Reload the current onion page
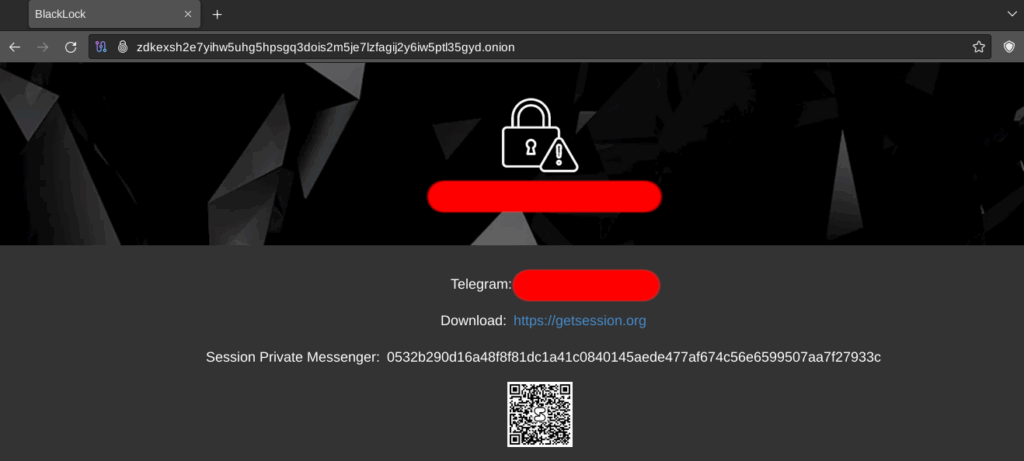1024x461 pixels. [71, 47]
